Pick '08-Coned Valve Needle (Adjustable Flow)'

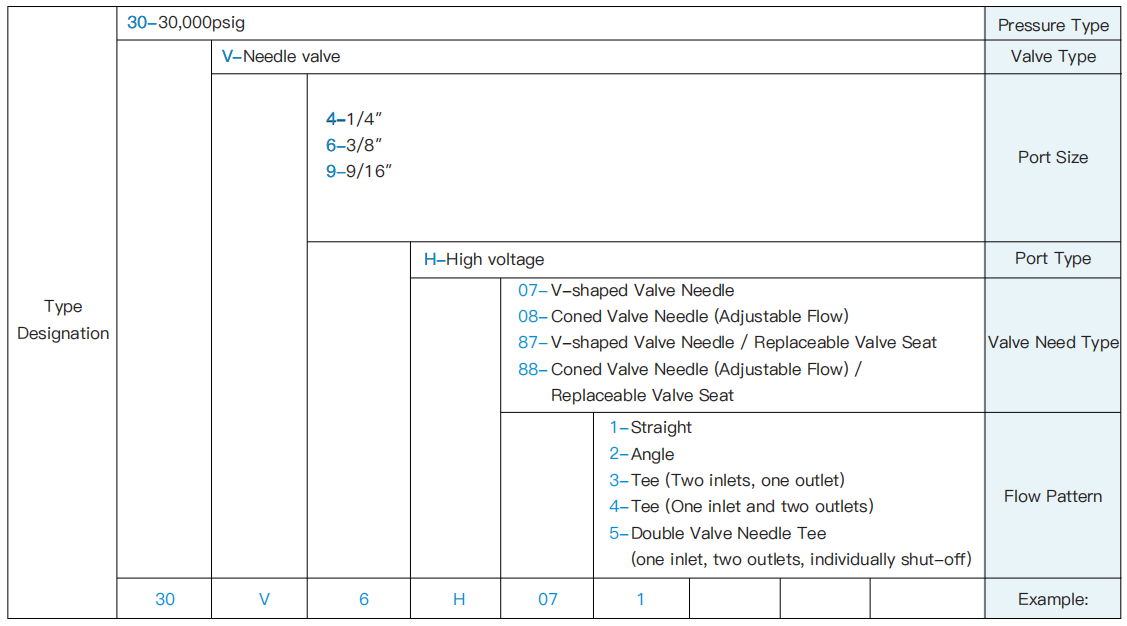click(683, 317)
